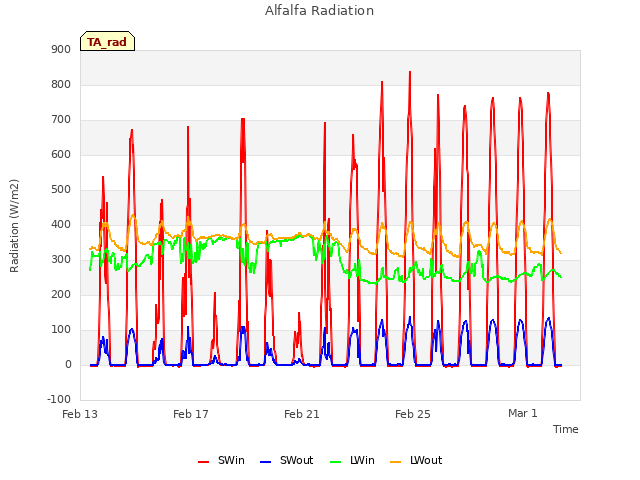Click the 500 y-axis tick label
Viewport: 640px width, 480px height.
coord(61,189)
